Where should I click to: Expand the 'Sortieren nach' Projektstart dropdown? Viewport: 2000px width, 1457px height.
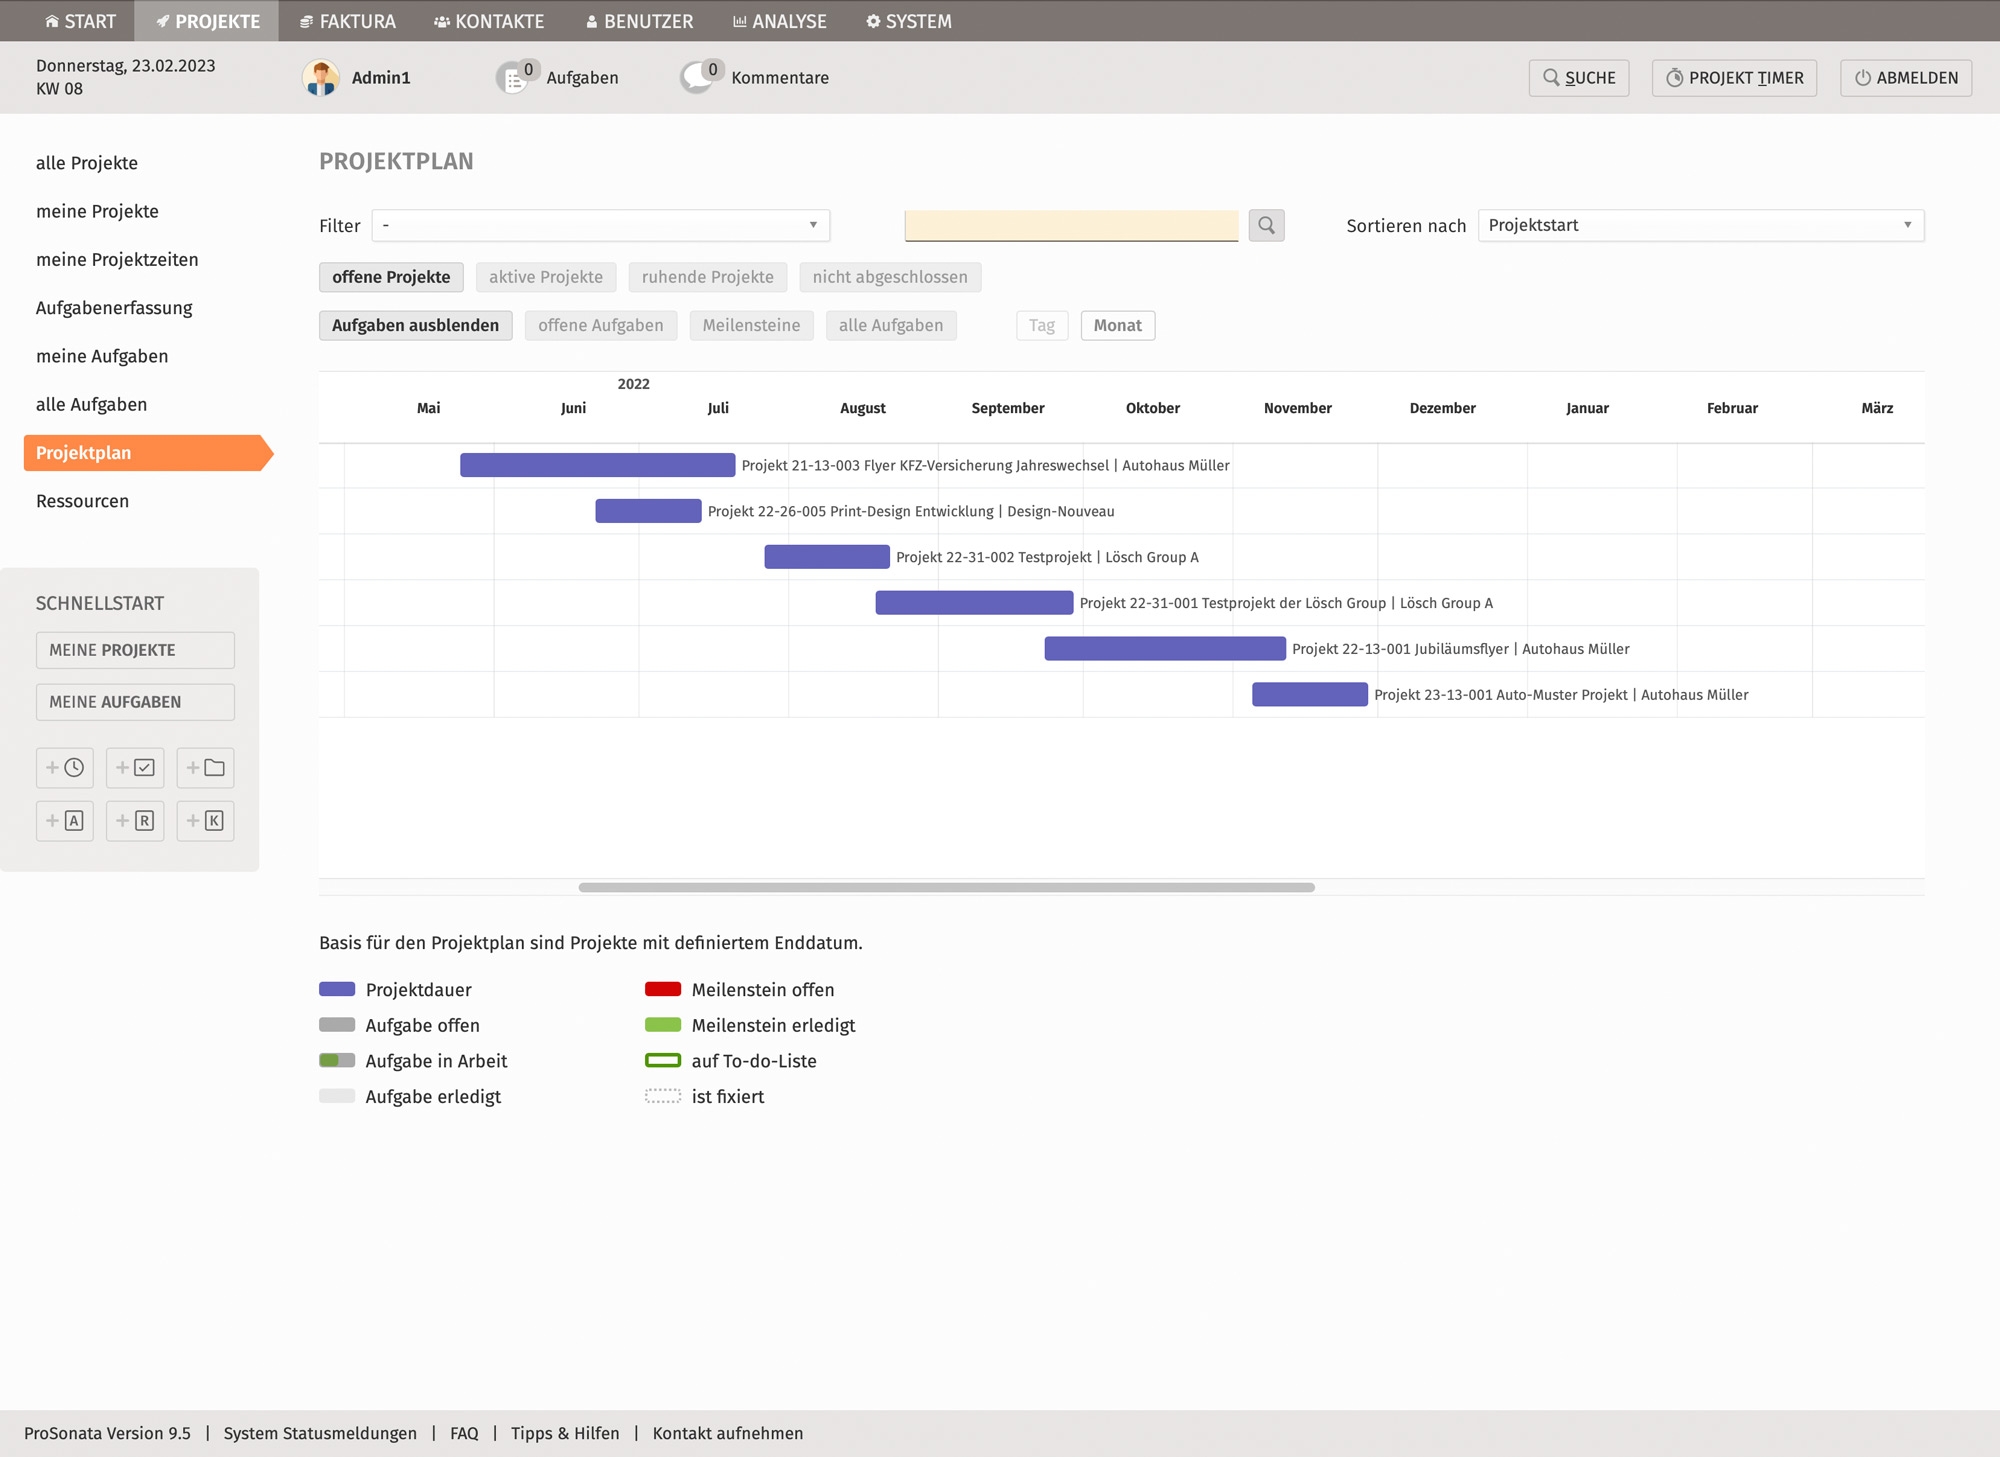(x=1700, y=225)
